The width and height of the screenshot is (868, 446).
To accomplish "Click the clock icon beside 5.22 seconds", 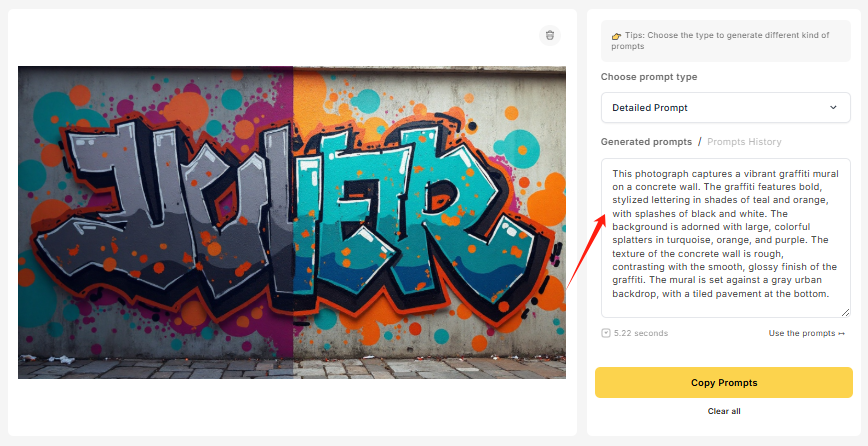I will tap(606, 333).
